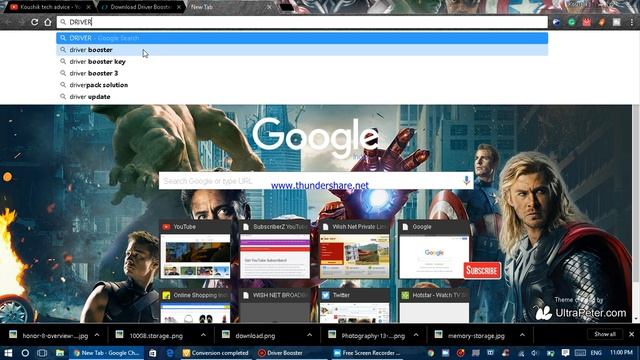Open the Store icon on taskbar
This screenshot has height=360, width=640.
coord(152,353)
